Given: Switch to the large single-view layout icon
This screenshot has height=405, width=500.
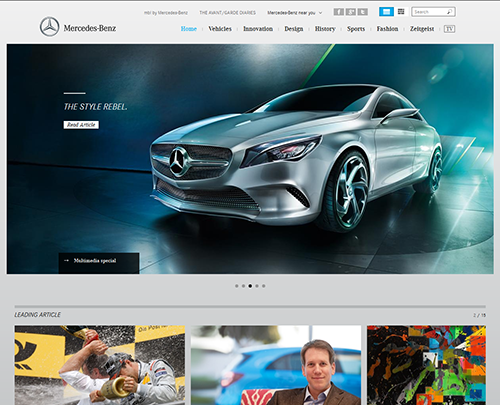Looking at the screenshot, I should (x=386, y=12).
